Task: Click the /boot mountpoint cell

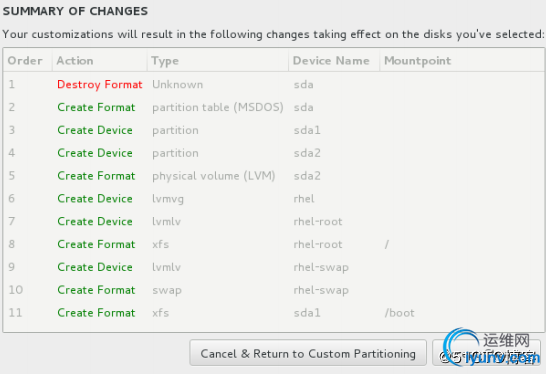Action: pos(399,313)
